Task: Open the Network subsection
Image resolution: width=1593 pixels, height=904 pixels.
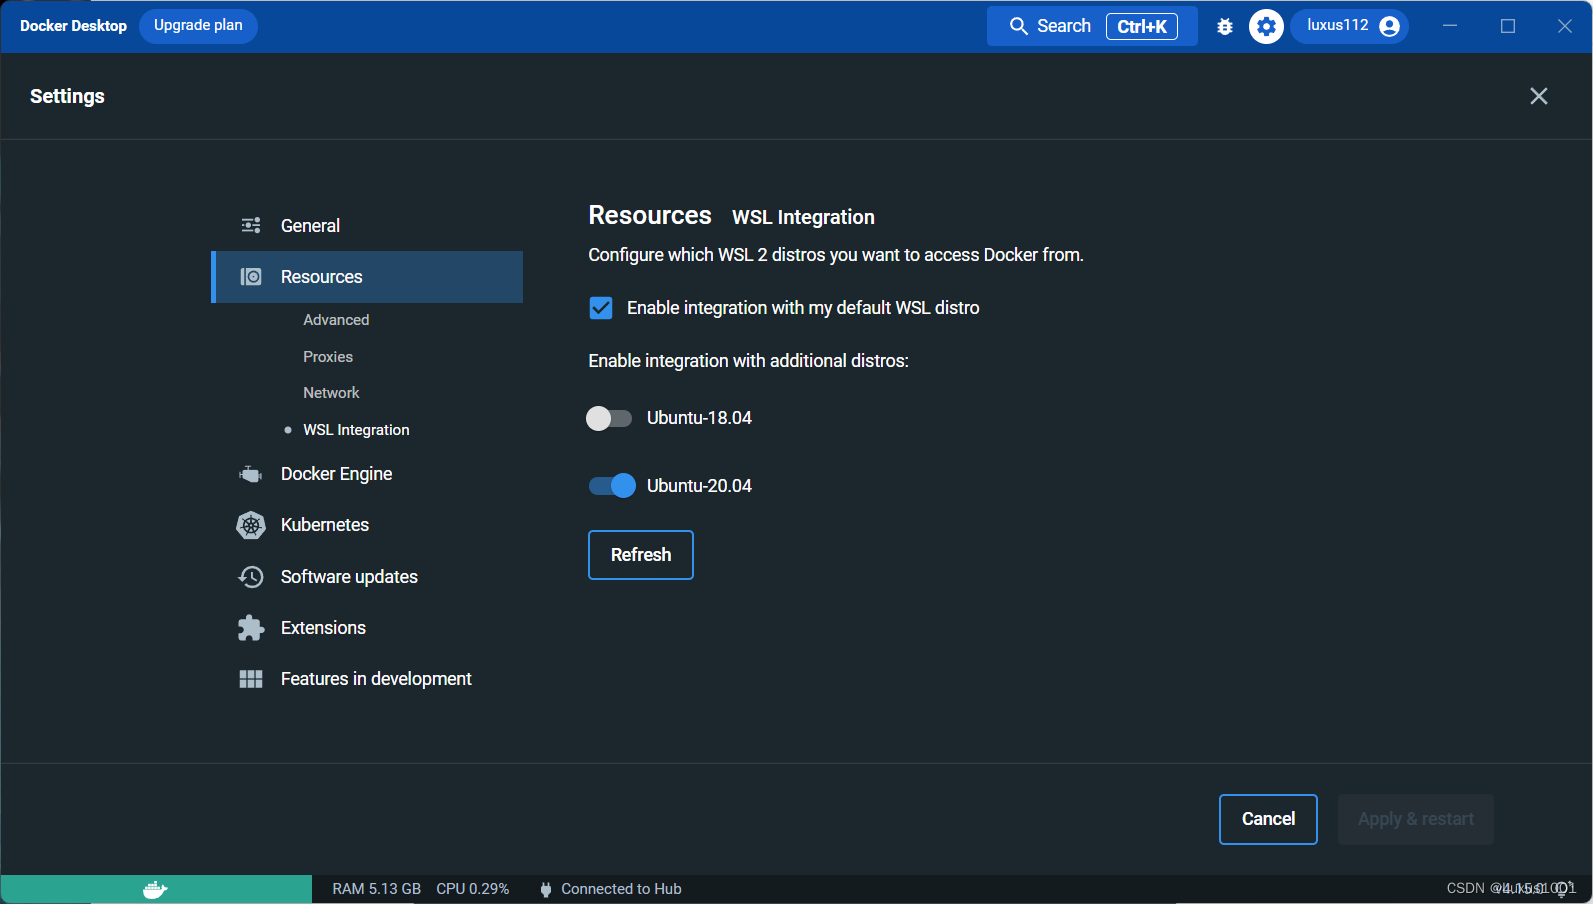Action: click(x=331, y=393)
